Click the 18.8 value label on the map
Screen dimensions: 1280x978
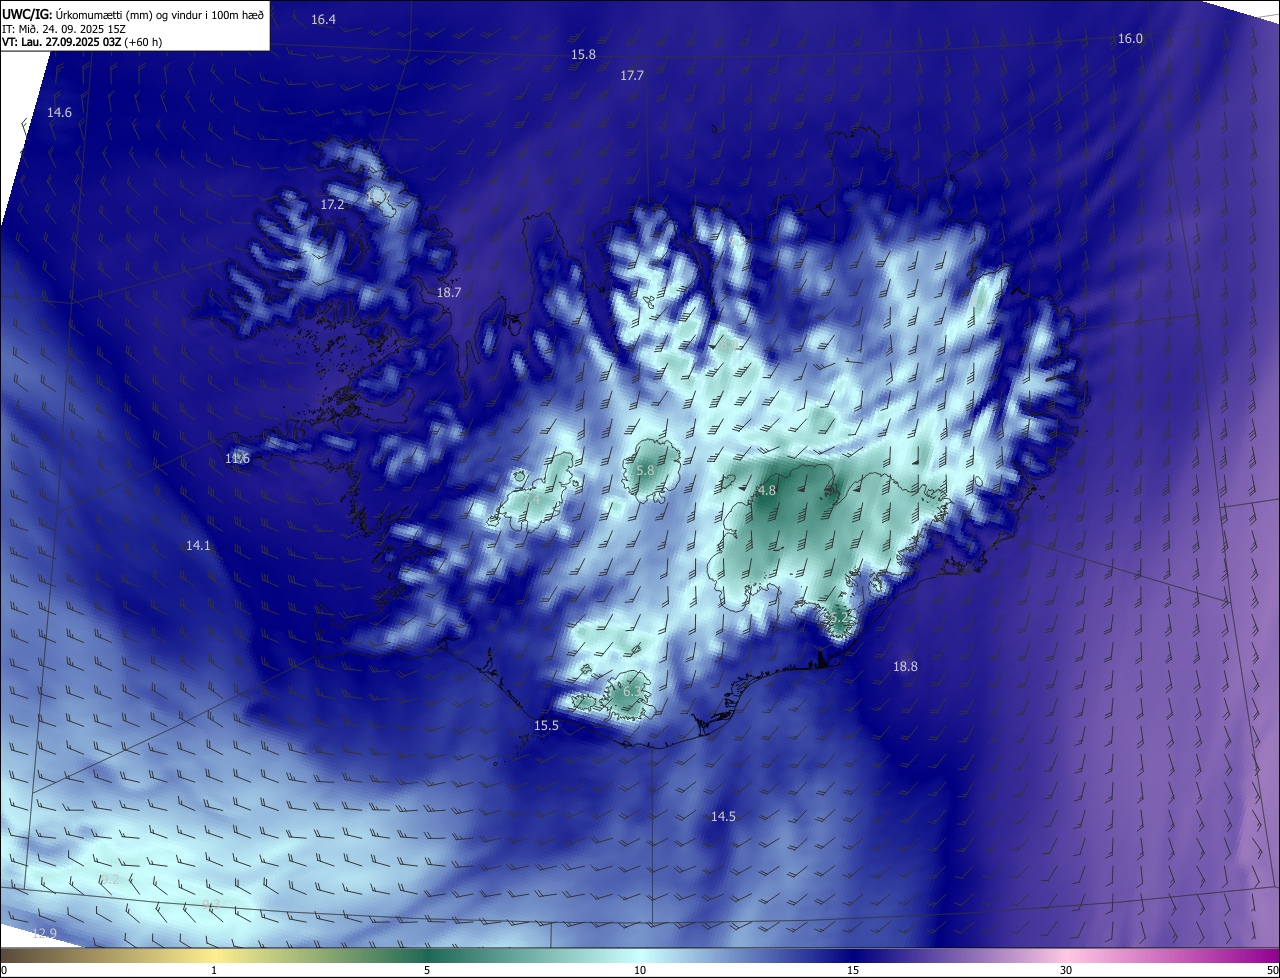pos(905,667)
